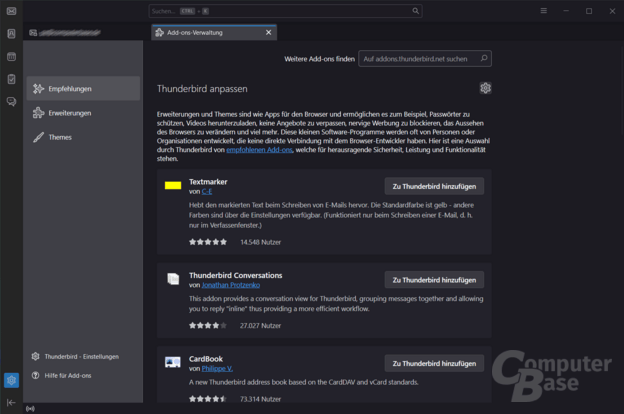Open the Address Book space icon

11,34
